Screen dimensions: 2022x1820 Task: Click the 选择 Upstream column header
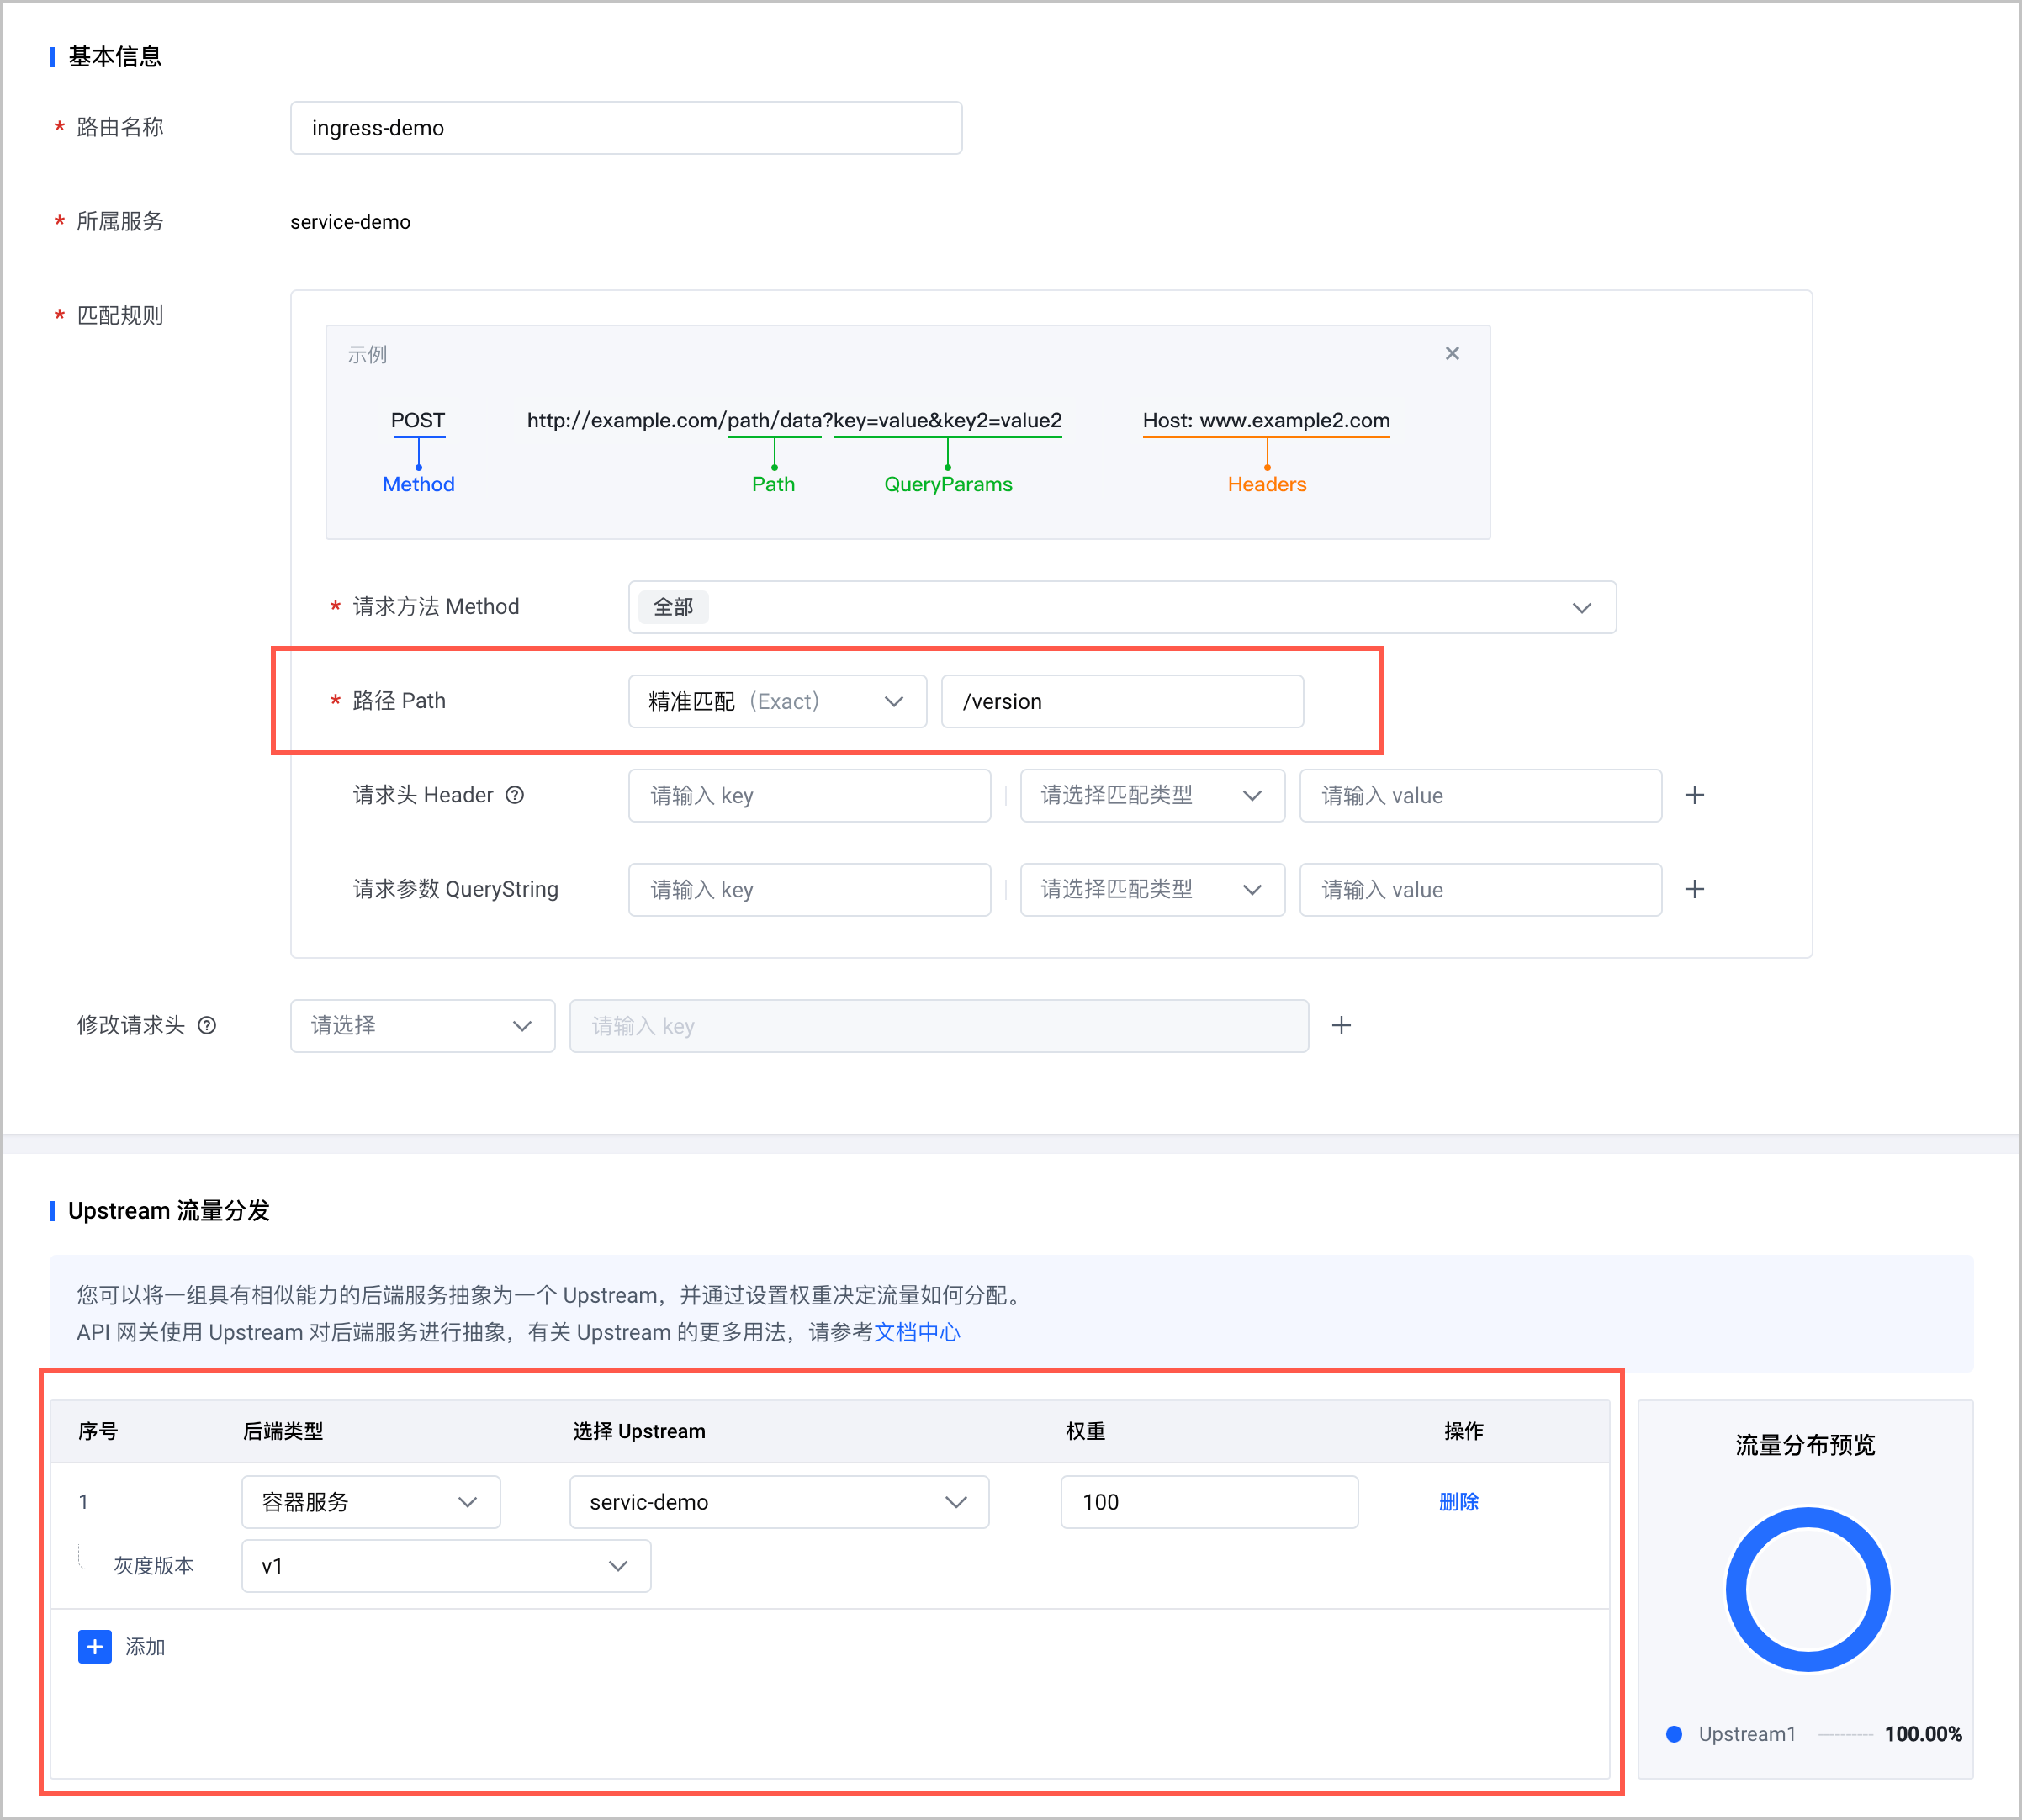[638, 1430]
